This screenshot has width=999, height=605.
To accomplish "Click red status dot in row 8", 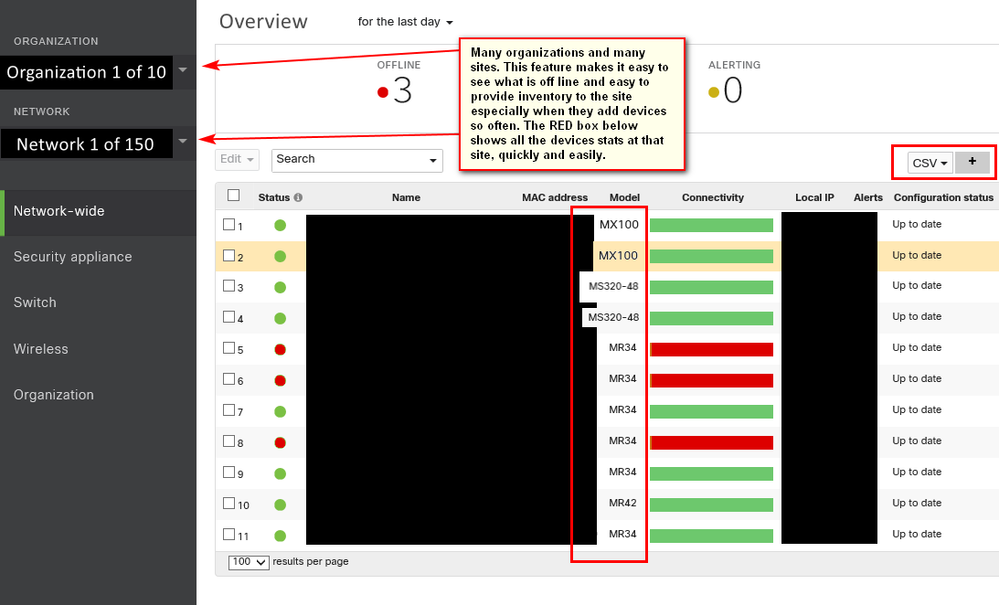I will coord(280,443).
